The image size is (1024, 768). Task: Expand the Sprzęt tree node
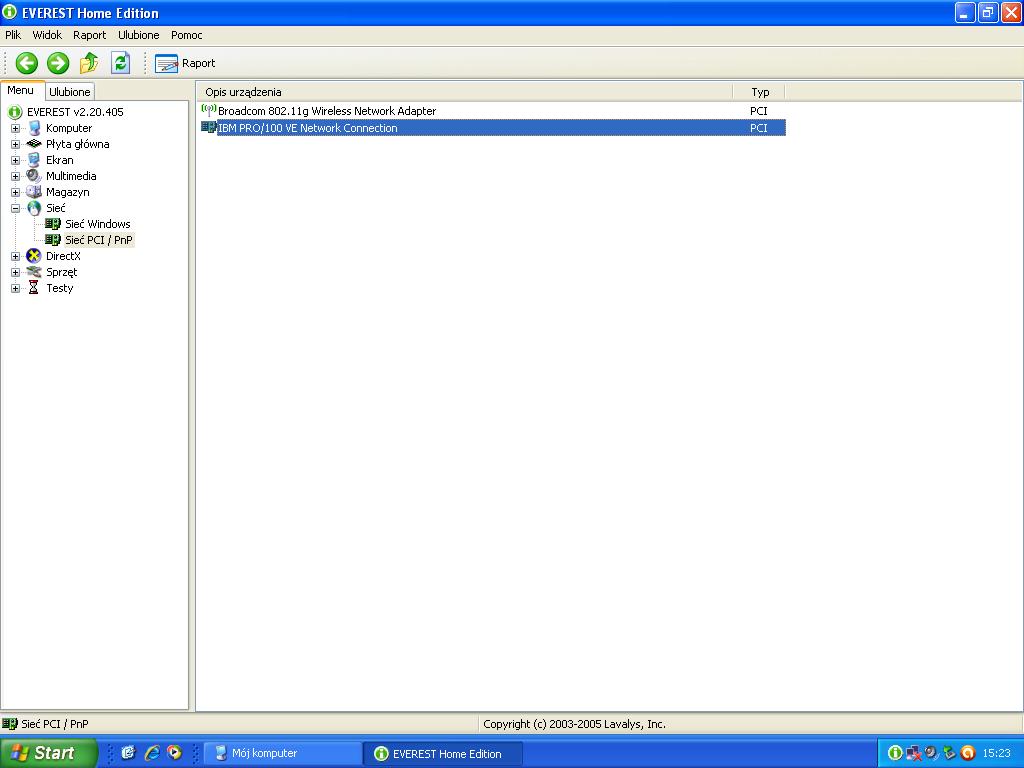click(x=15, y=272)
